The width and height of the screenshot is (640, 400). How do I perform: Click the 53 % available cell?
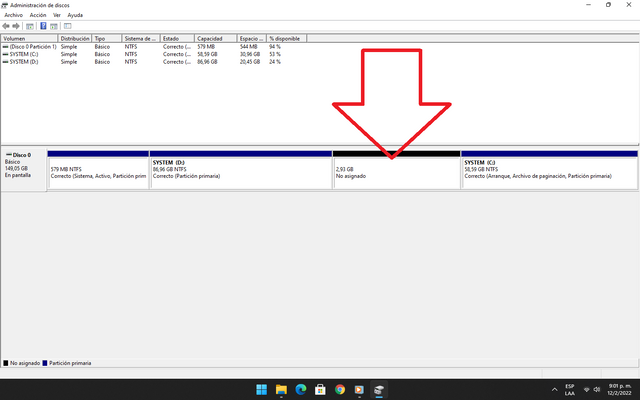(275, 54)
